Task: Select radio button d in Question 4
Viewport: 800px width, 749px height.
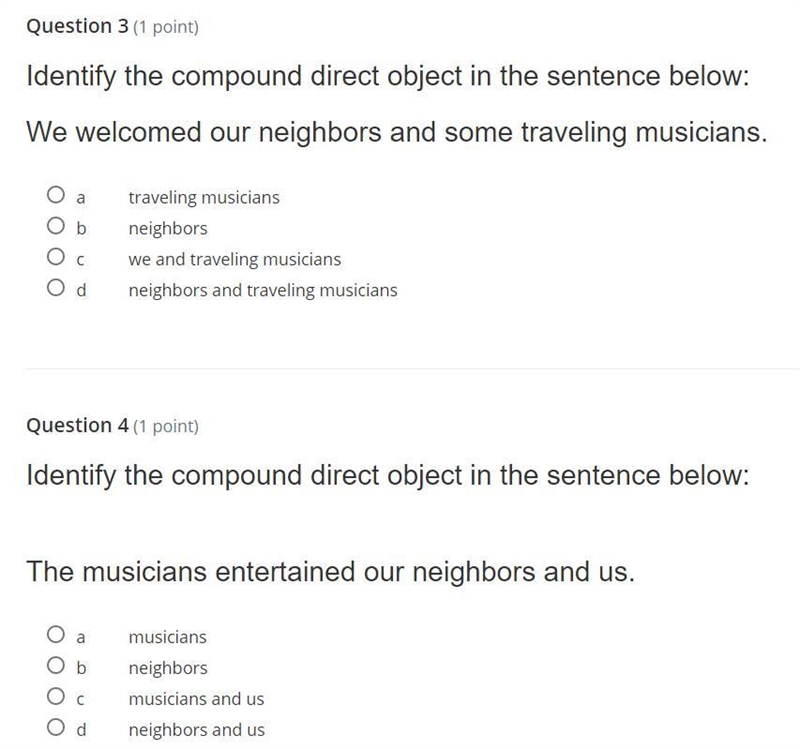Action: (56, 727)
